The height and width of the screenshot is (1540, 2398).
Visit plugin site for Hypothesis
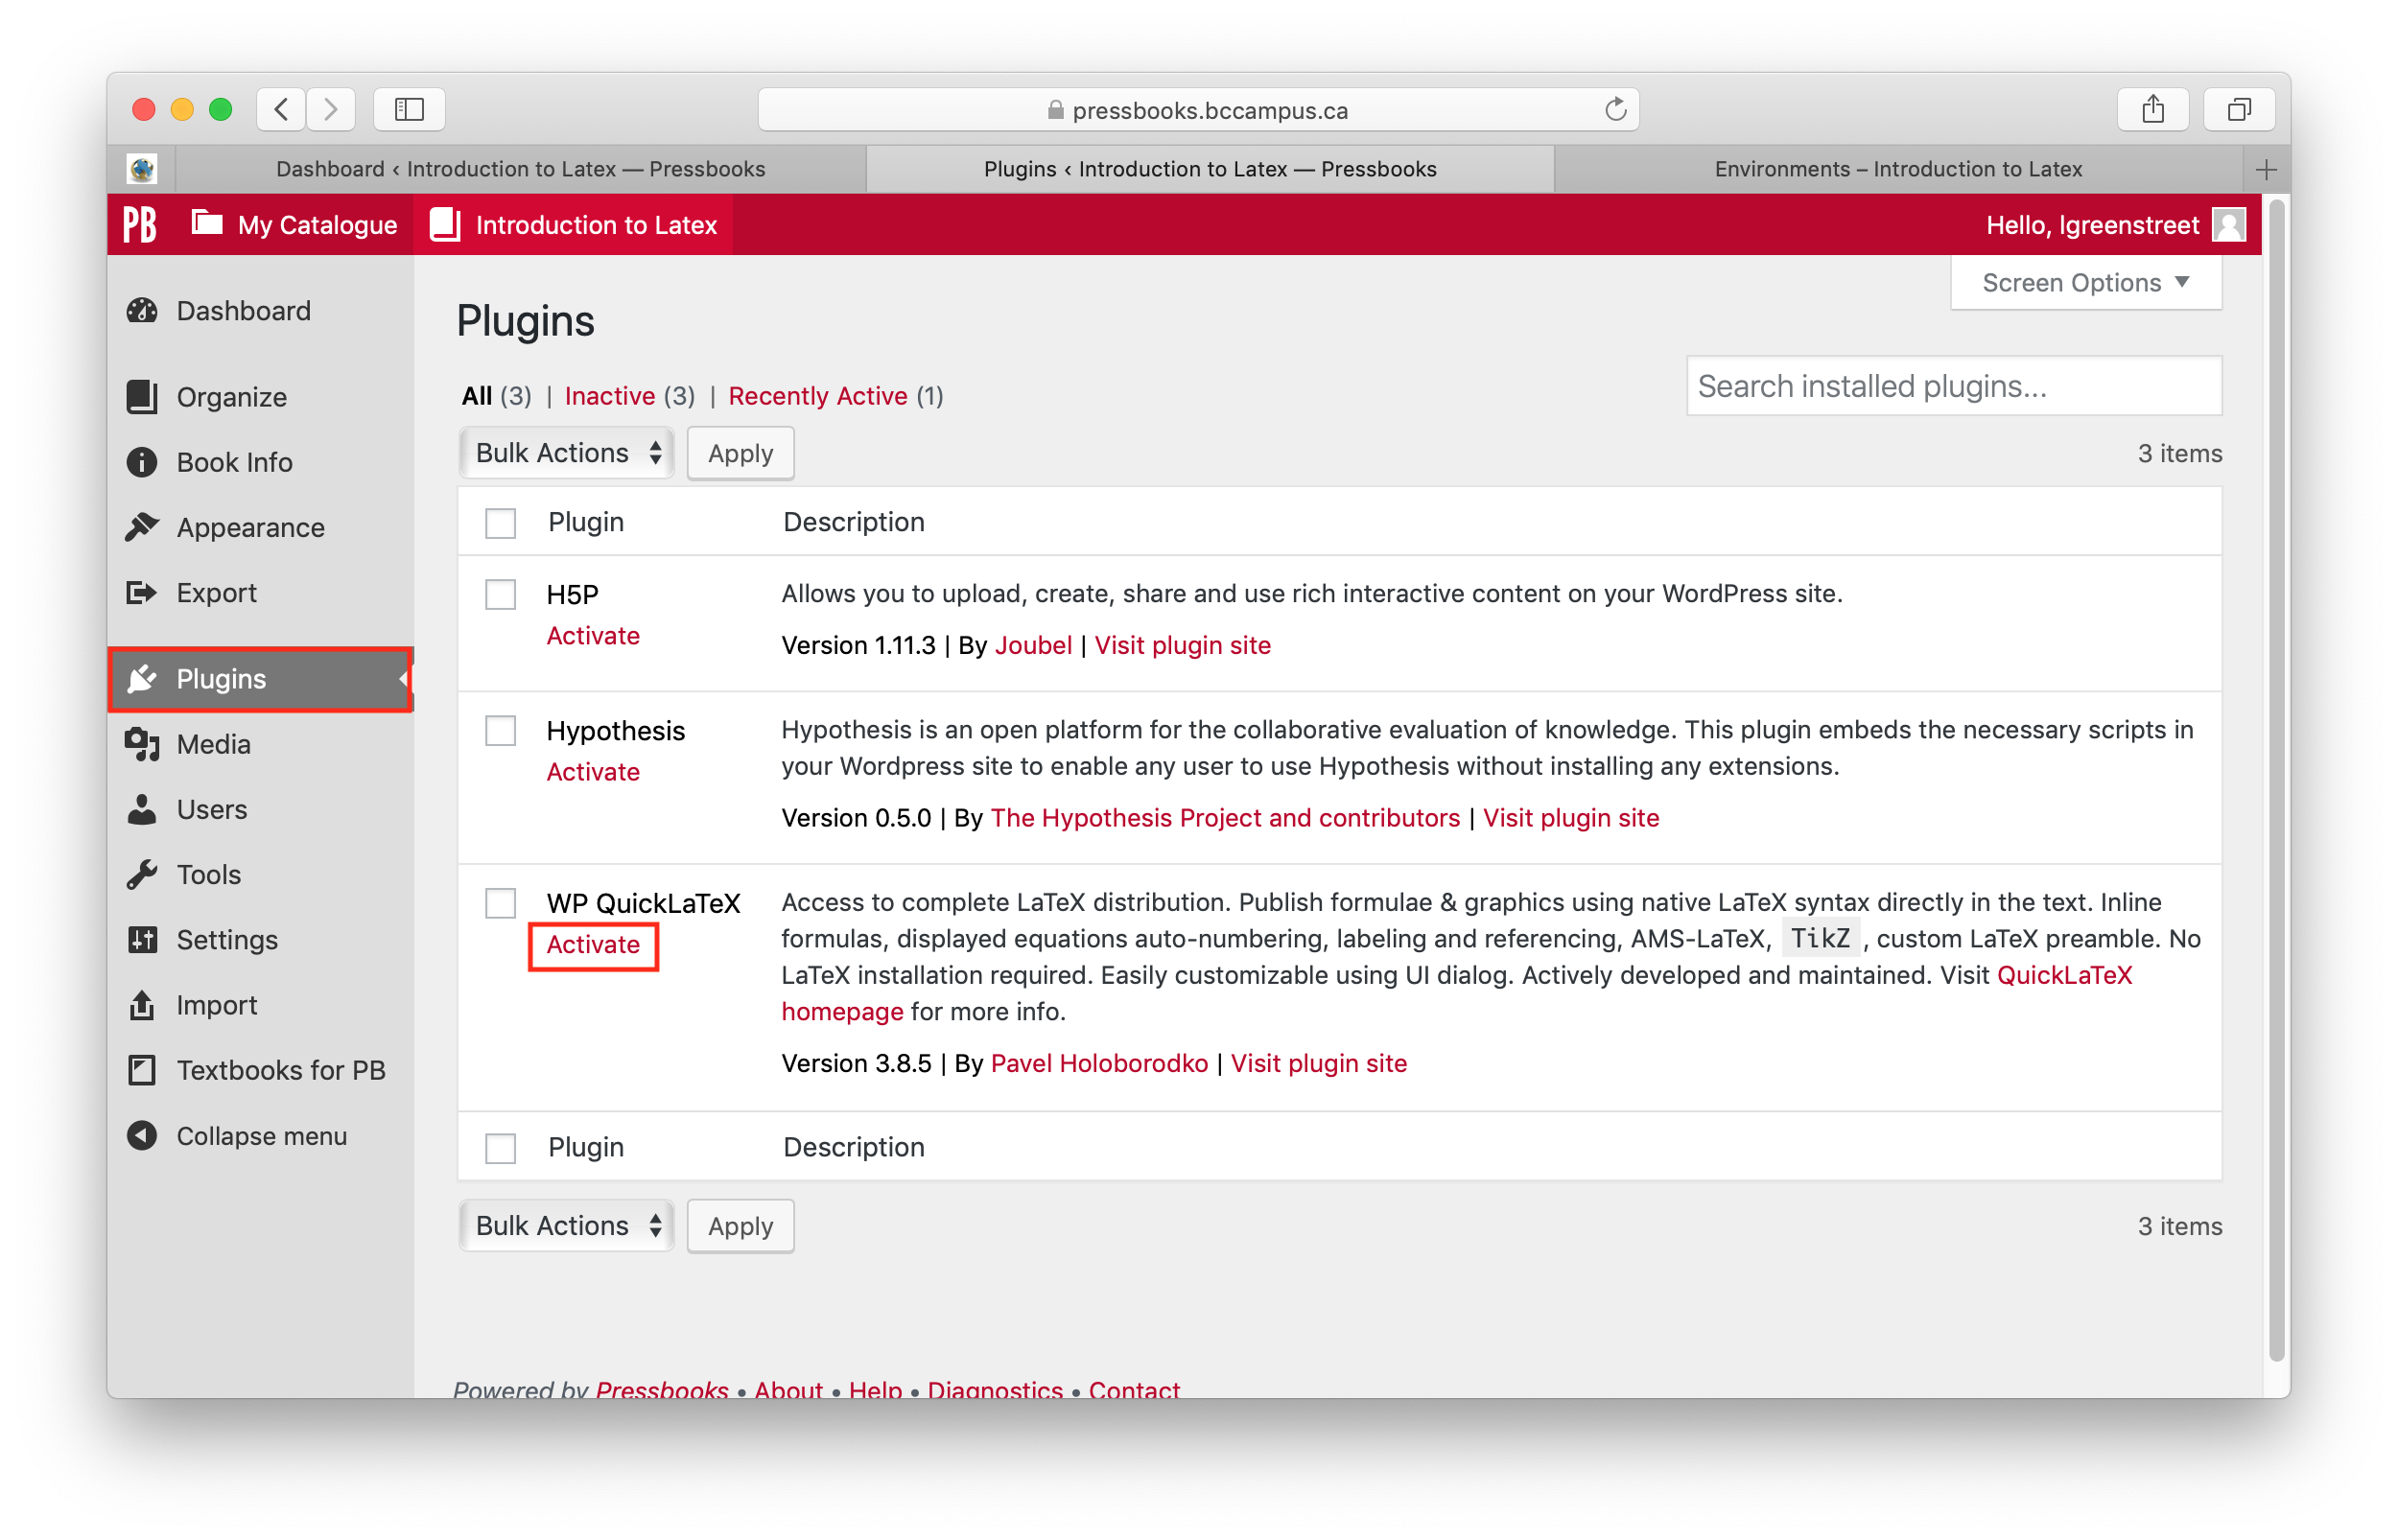pos(1571,818)
